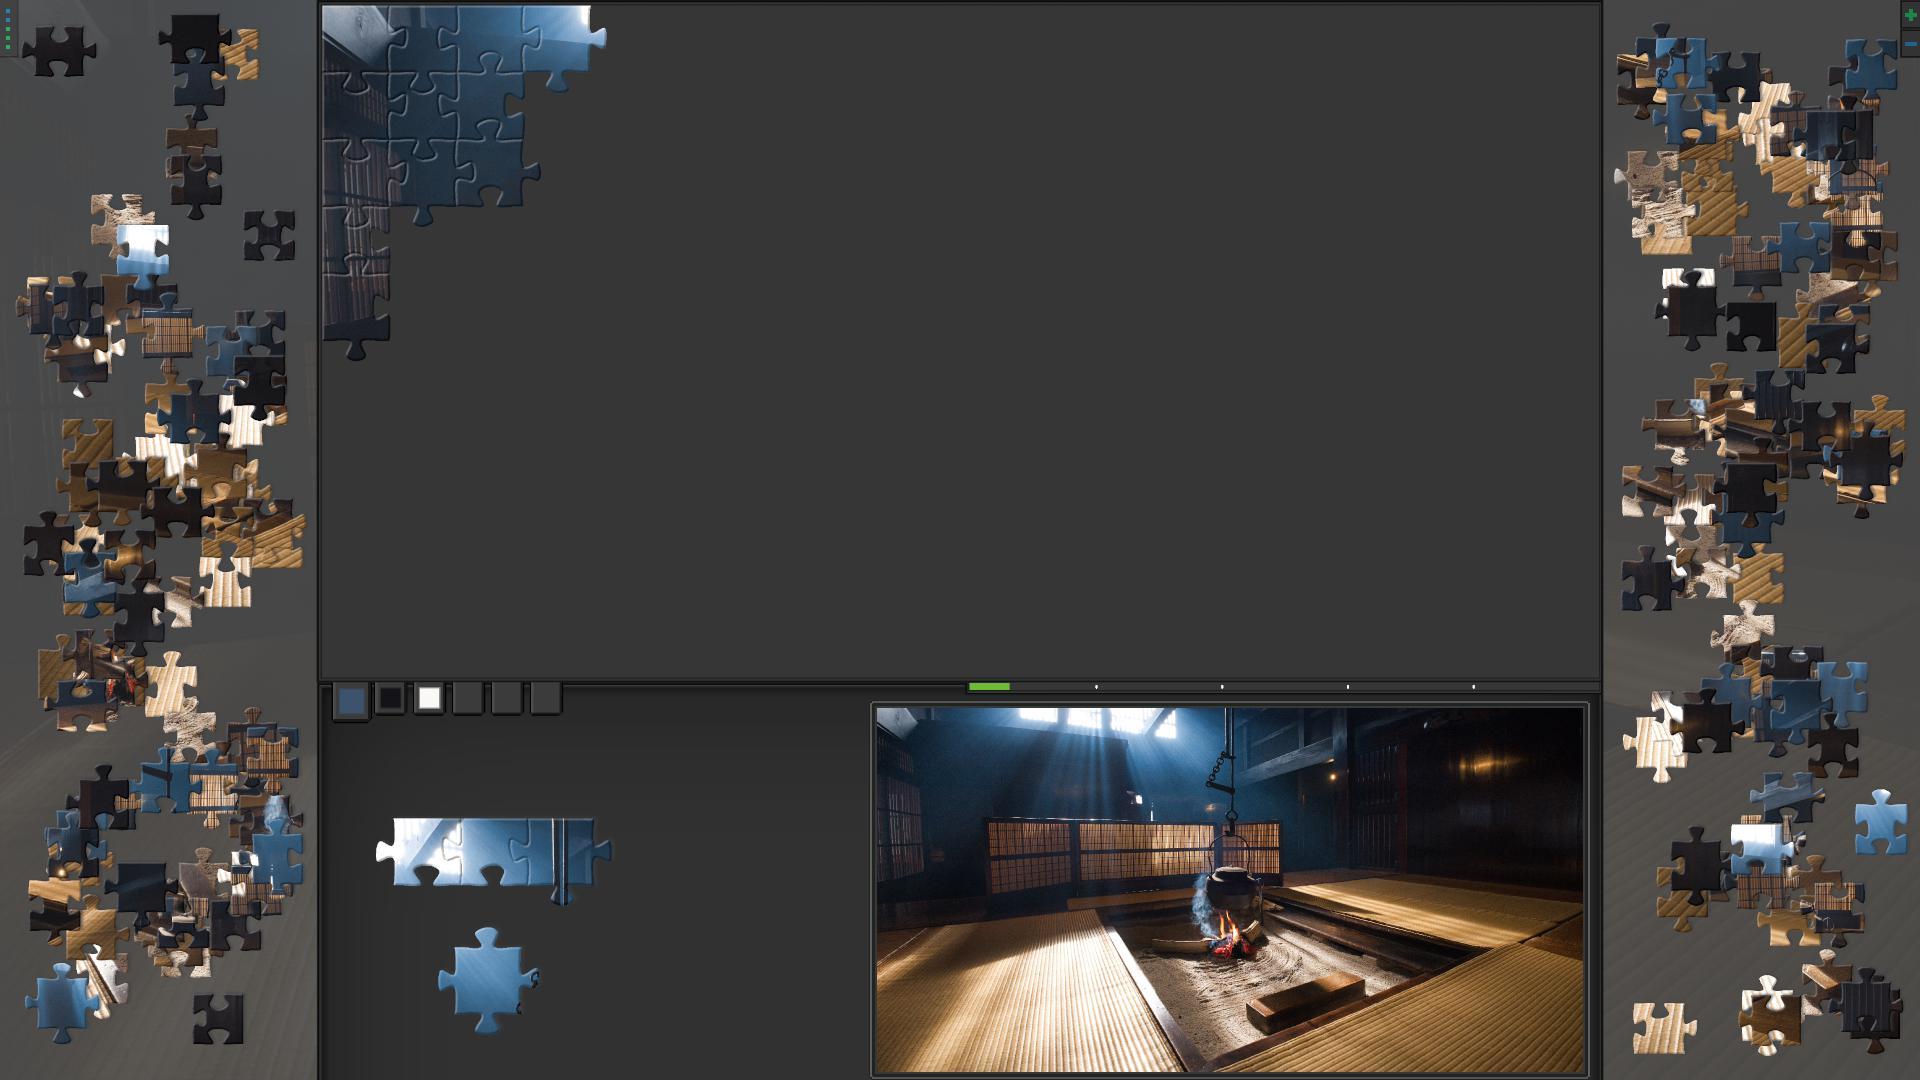Viewport: 1920px width, 1080px height.
Task: Pick the lone light-blue piece on right panel
Action: (1880, 823)
